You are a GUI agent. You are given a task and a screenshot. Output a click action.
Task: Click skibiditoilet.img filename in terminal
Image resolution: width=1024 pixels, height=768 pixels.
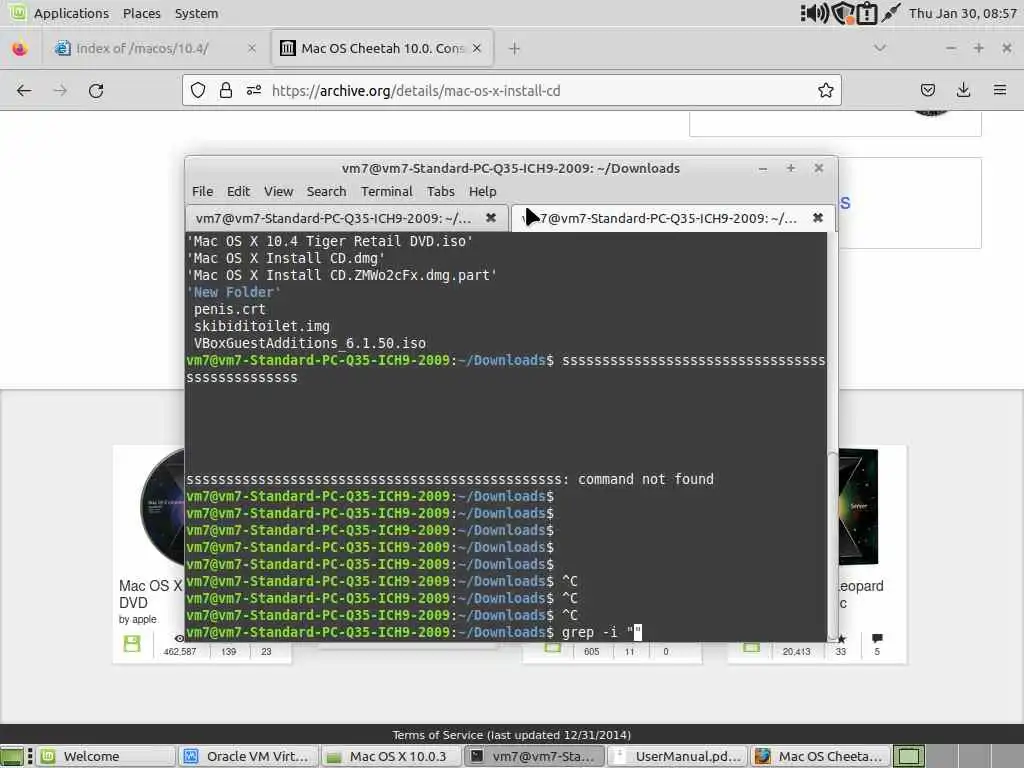click(x=262, y=326)
